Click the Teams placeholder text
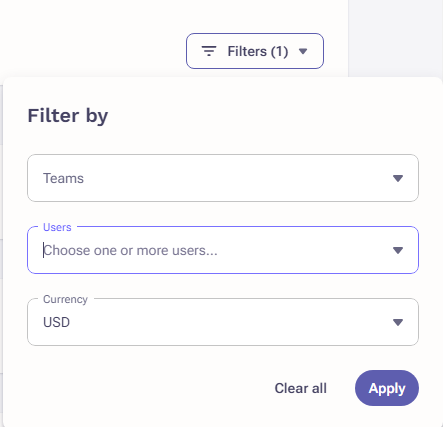 [x=63, y=178]
